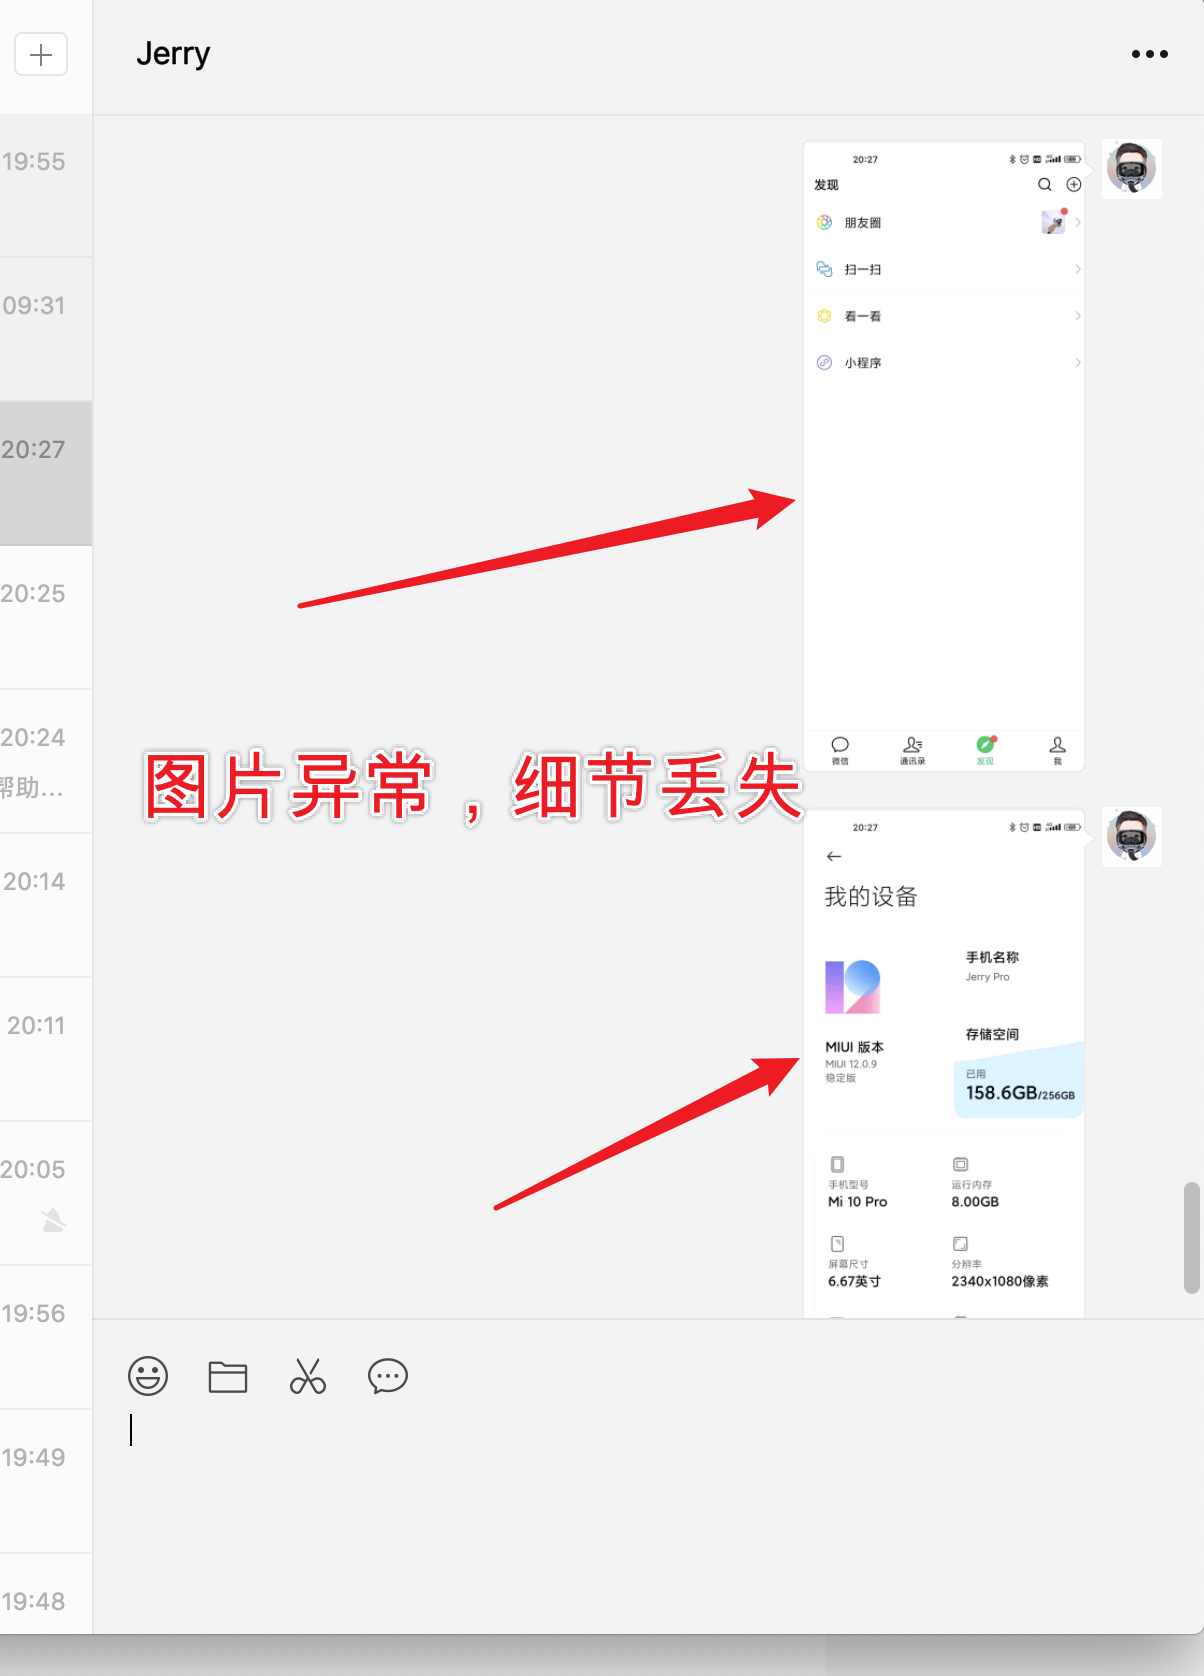Image resolution: width=1204 pixels, height=1676 pixels.
Task: Click the muted bell icon in list
Action: tap(54, 1220)
